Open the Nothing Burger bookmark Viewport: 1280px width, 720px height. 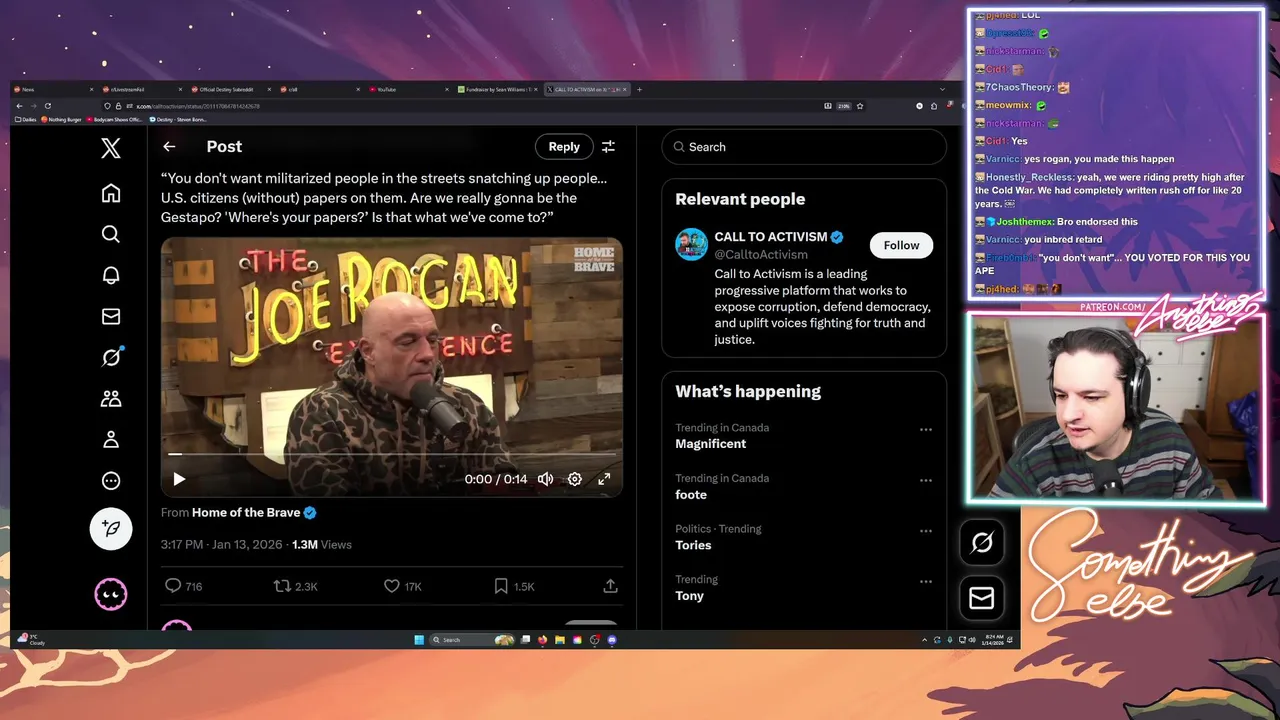[62, 119]
